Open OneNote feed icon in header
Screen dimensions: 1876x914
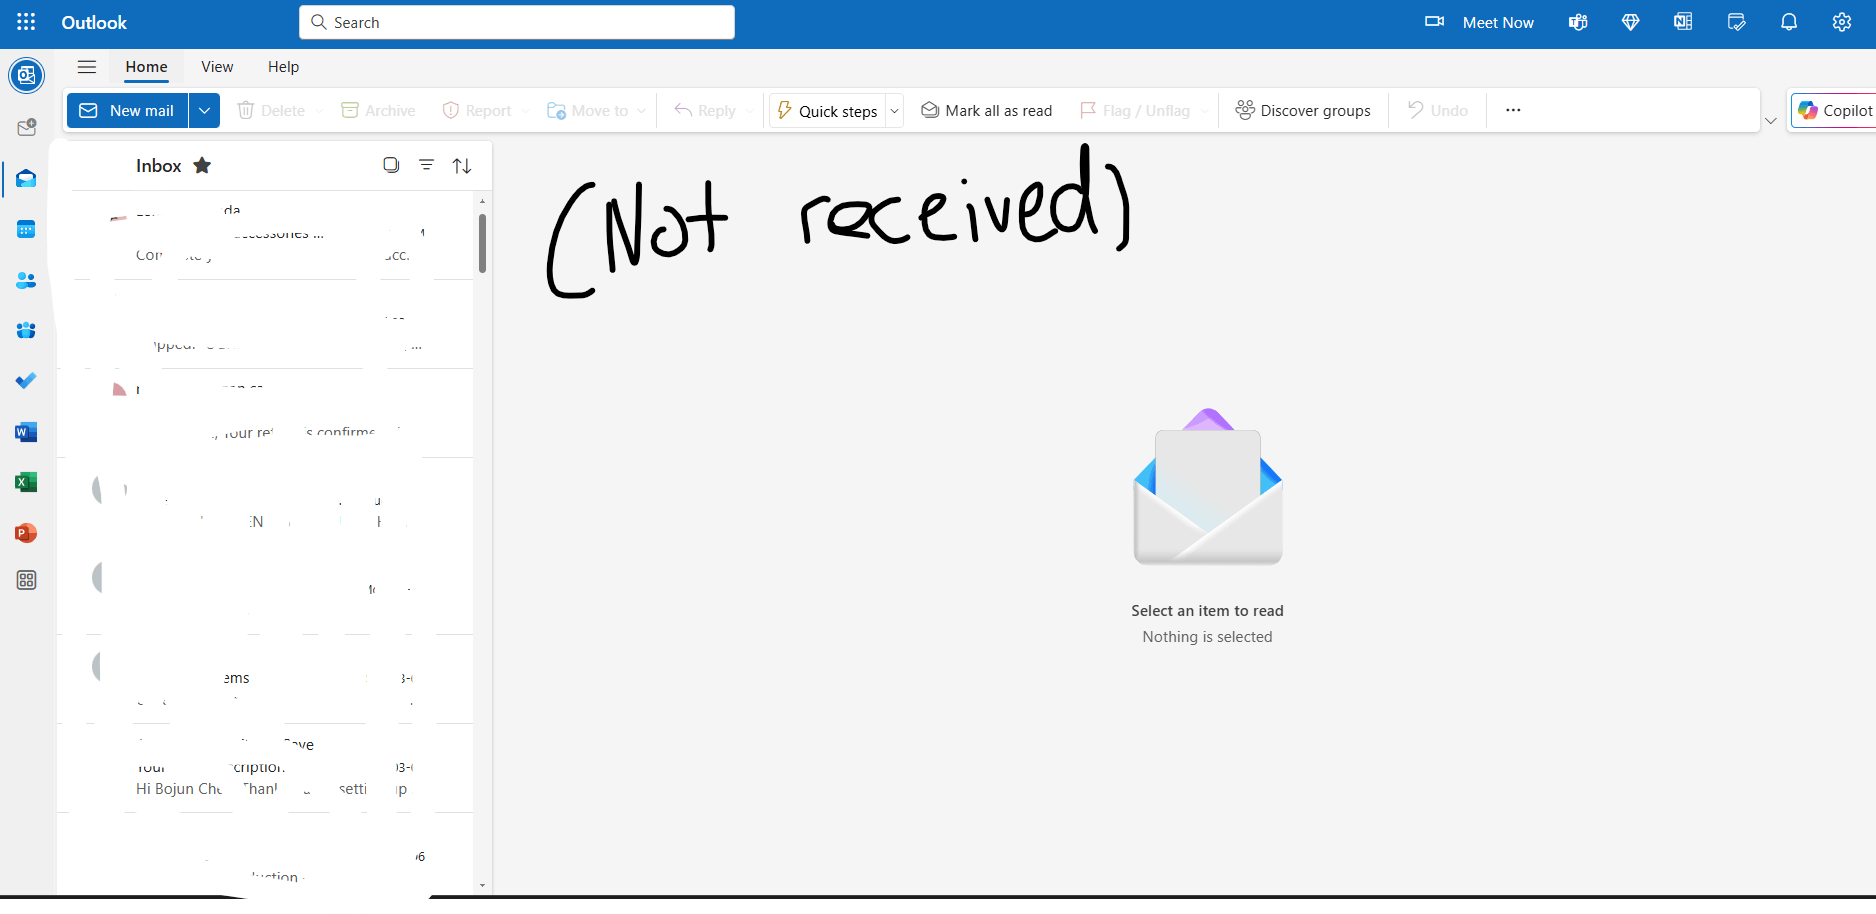[x=1683, y=22]
